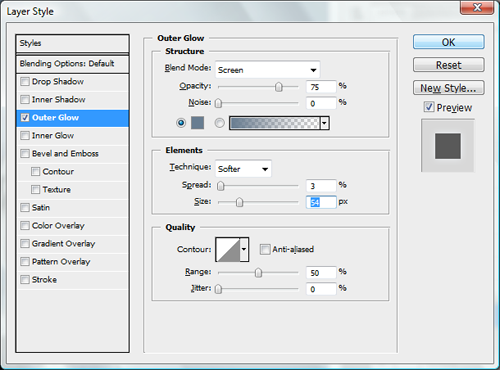The image size is (500, 370).
Task: Click the Range slider handle
Action: (258, 273)
